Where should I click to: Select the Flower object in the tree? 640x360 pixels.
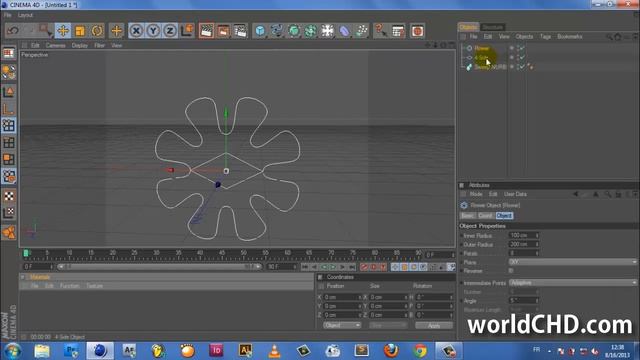point(482,48)
